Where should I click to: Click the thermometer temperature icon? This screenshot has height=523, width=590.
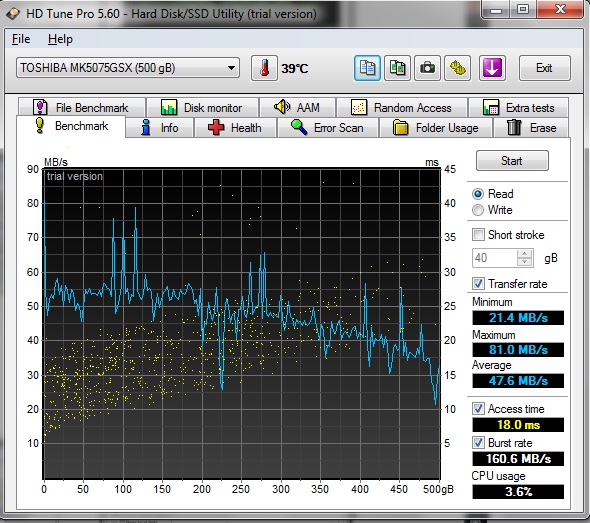pos(265,68)
